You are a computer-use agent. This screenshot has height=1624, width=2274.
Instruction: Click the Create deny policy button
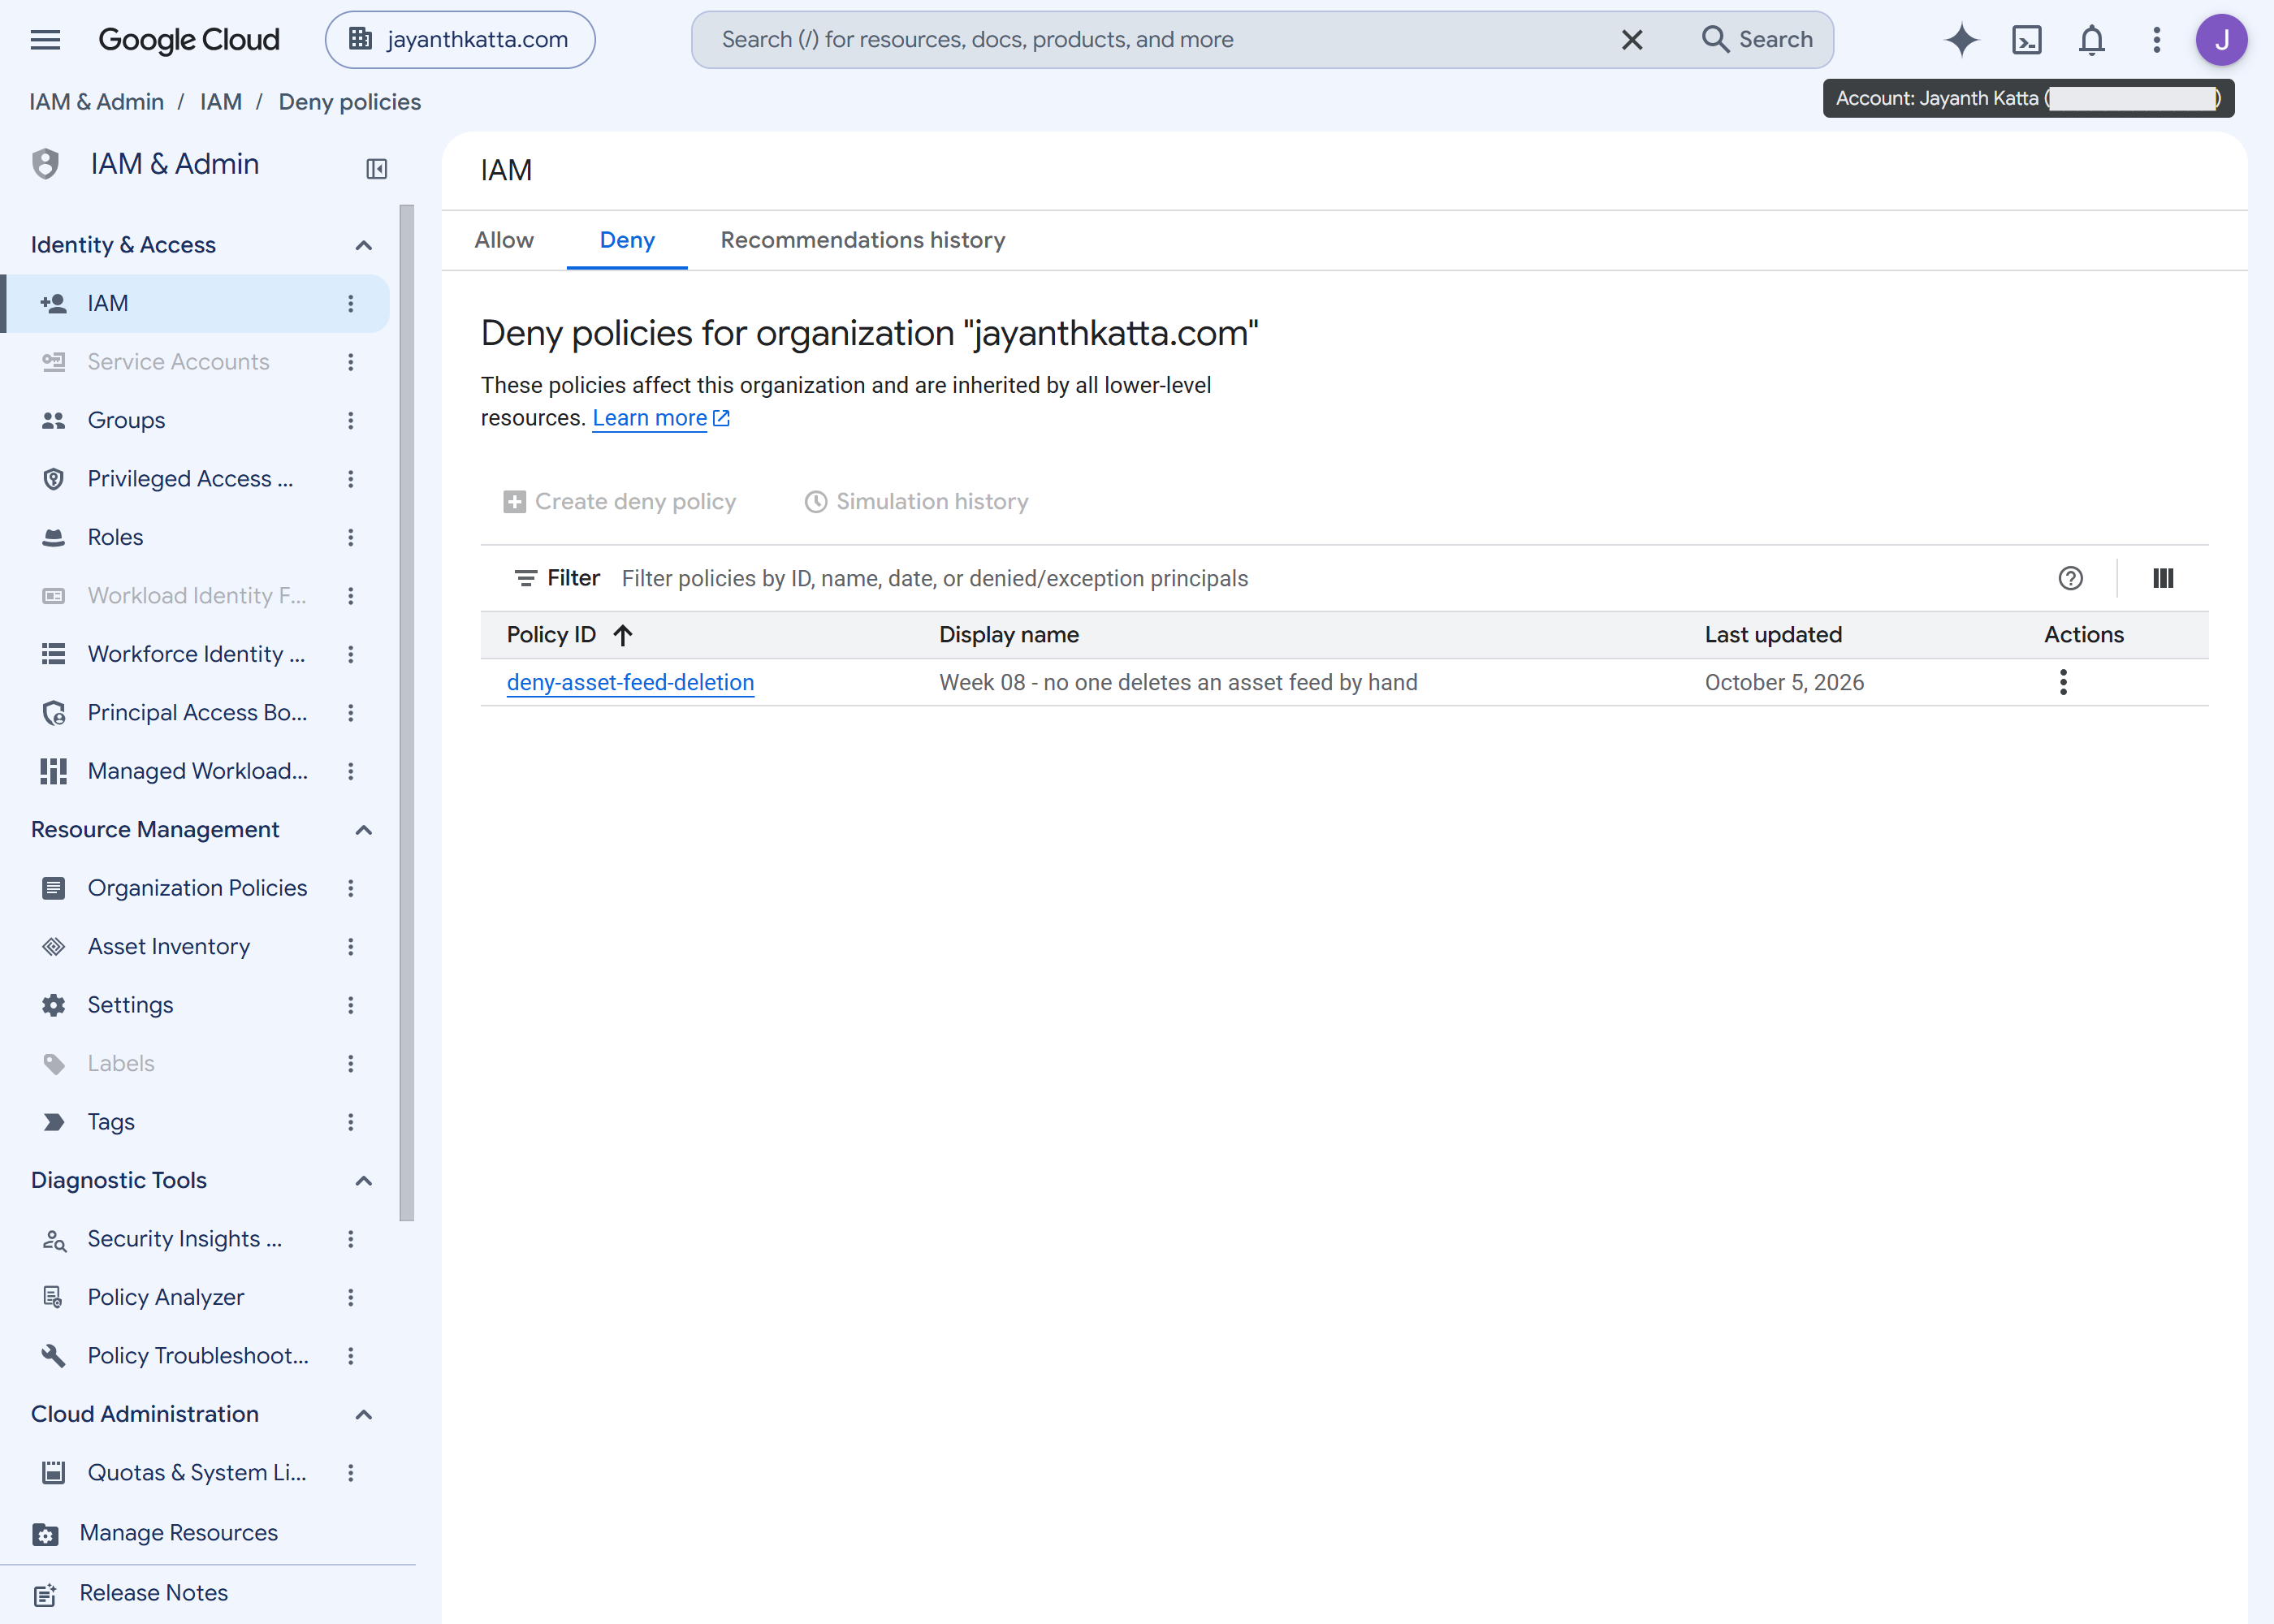[x=620, y=502]
